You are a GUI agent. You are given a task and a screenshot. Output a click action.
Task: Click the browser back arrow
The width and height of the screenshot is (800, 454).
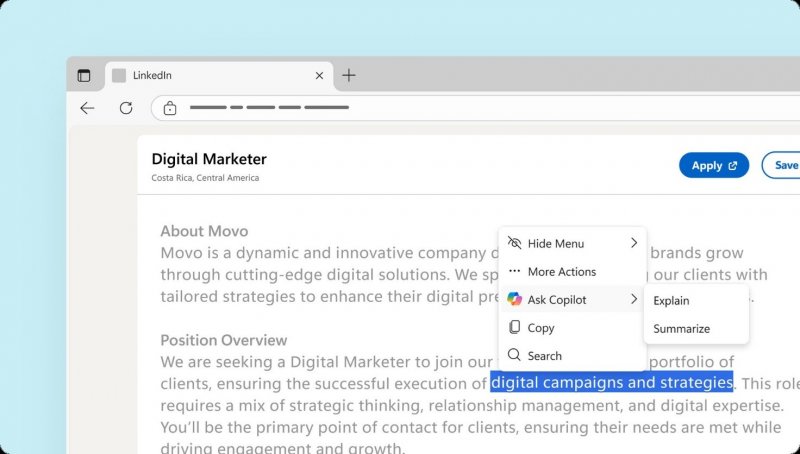tap(87, 108)
